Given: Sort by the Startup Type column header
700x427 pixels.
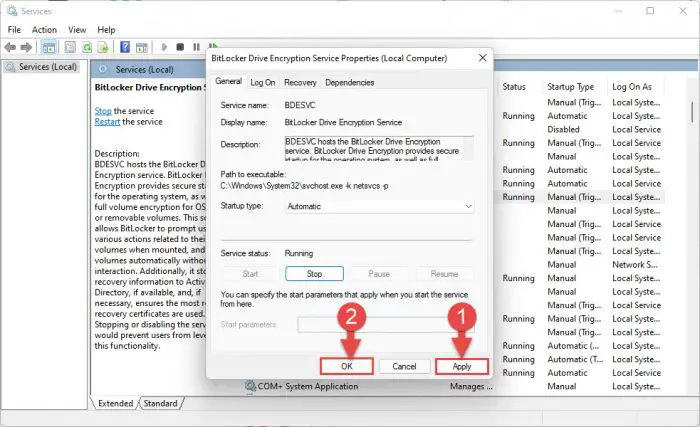Looking at the screenshot, I should click(571, 87).
